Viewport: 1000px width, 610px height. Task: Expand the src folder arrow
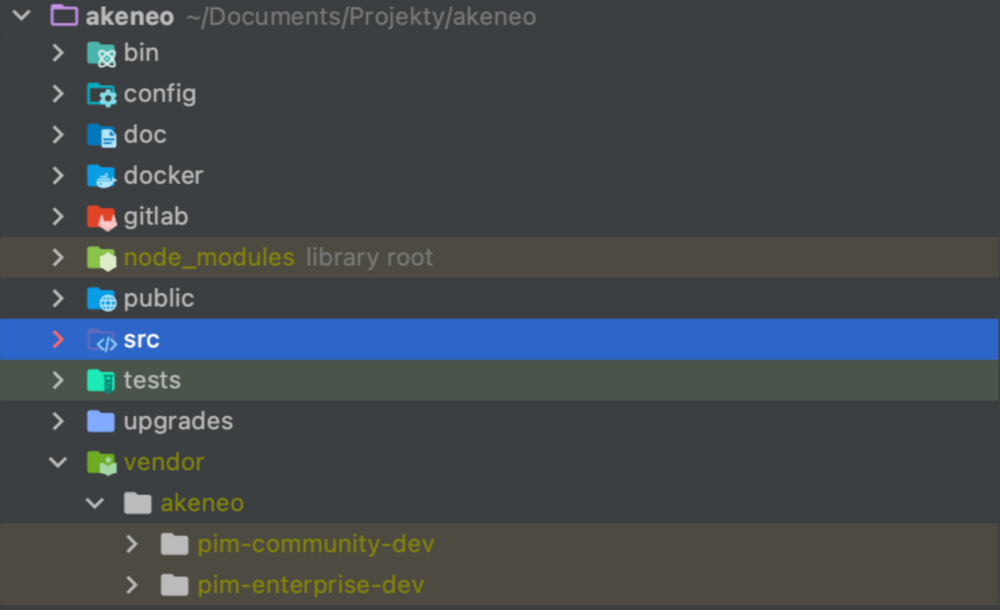coord(58,340)
